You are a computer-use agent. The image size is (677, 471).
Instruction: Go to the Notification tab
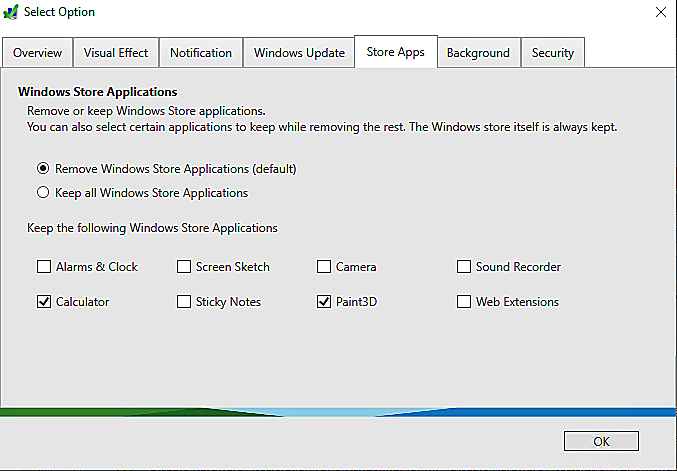click(201, 53)
